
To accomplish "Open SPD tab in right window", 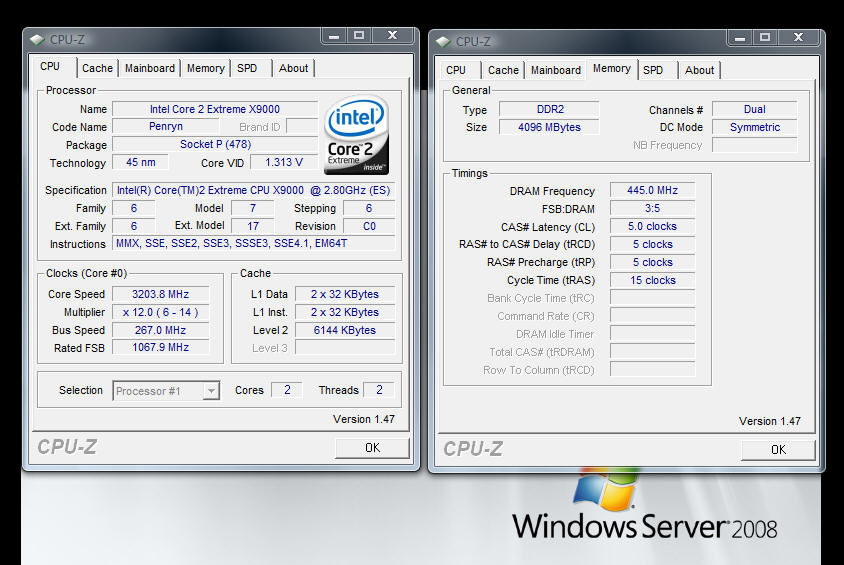I will pos(653,70).
